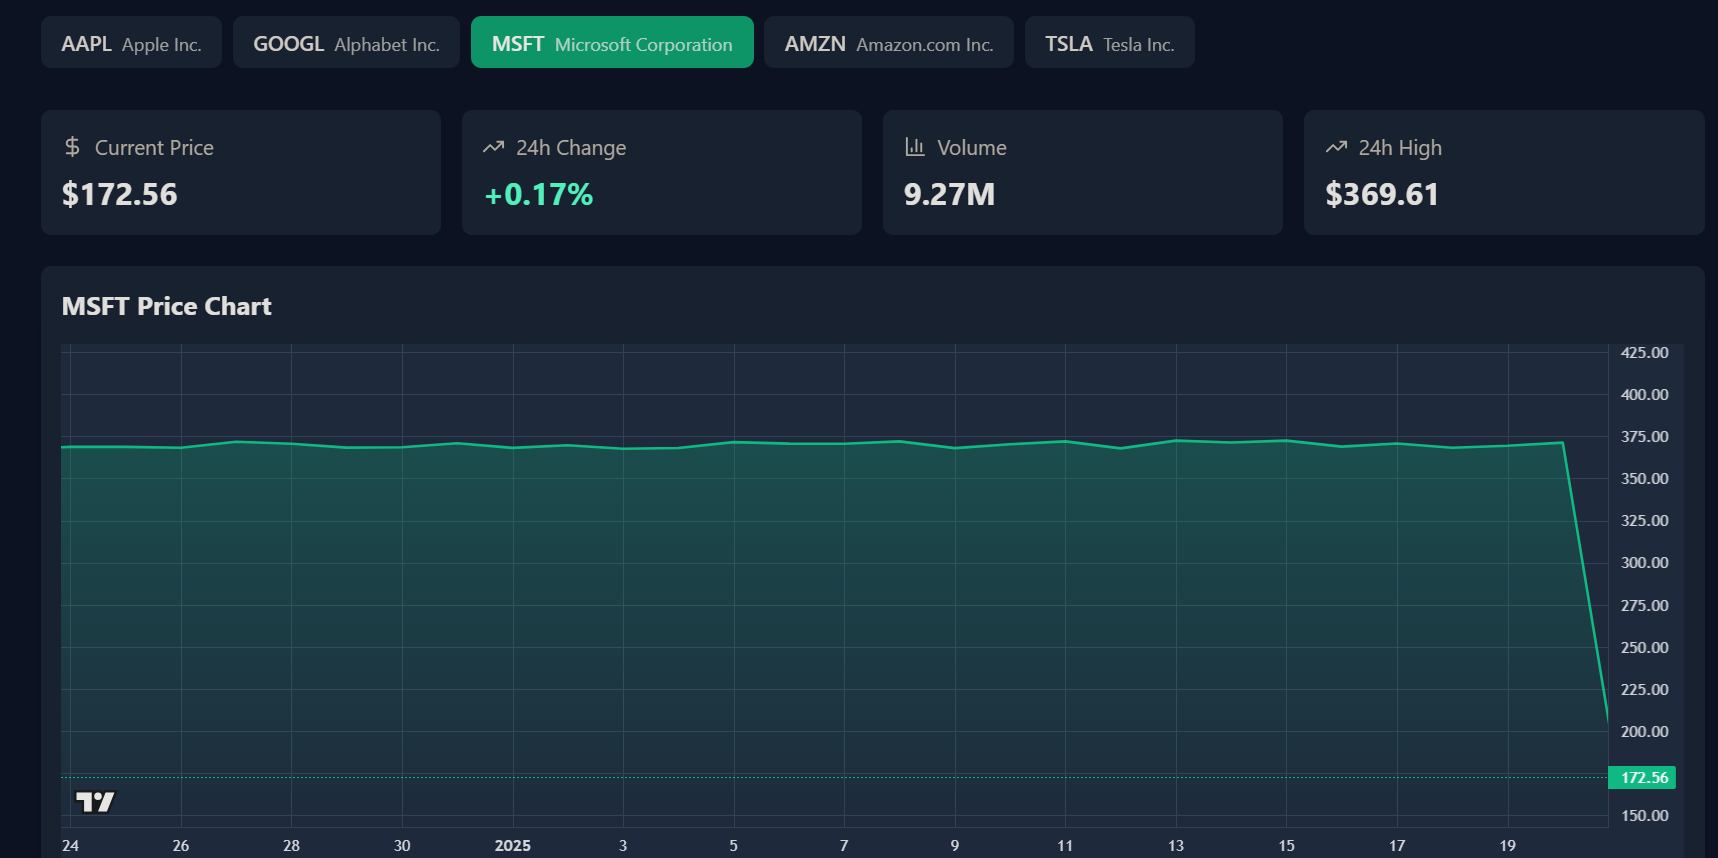1718x858 pixels.
Task: Switch to the TSLA Tesla Inc. tab
Action: [x=1110, y=43]
